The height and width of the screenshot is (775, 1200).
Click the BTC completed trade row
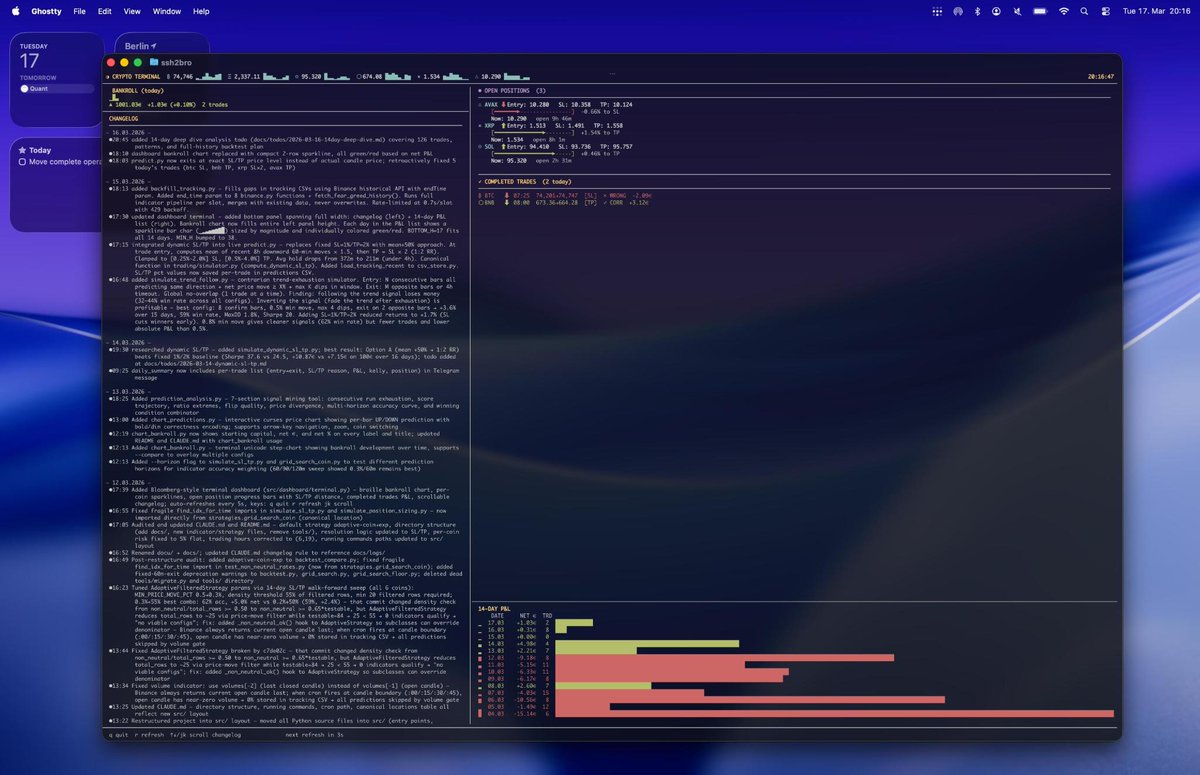tap(565, 195)
